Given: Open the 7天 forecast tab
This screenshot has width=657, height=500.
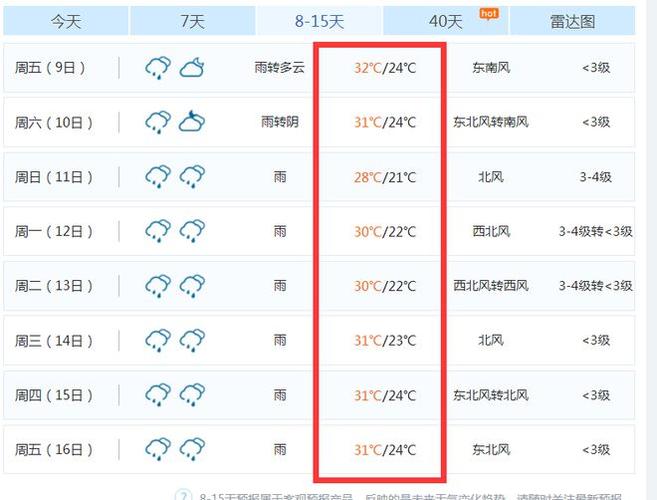Looking at the screenshot, I should (193, 21).
